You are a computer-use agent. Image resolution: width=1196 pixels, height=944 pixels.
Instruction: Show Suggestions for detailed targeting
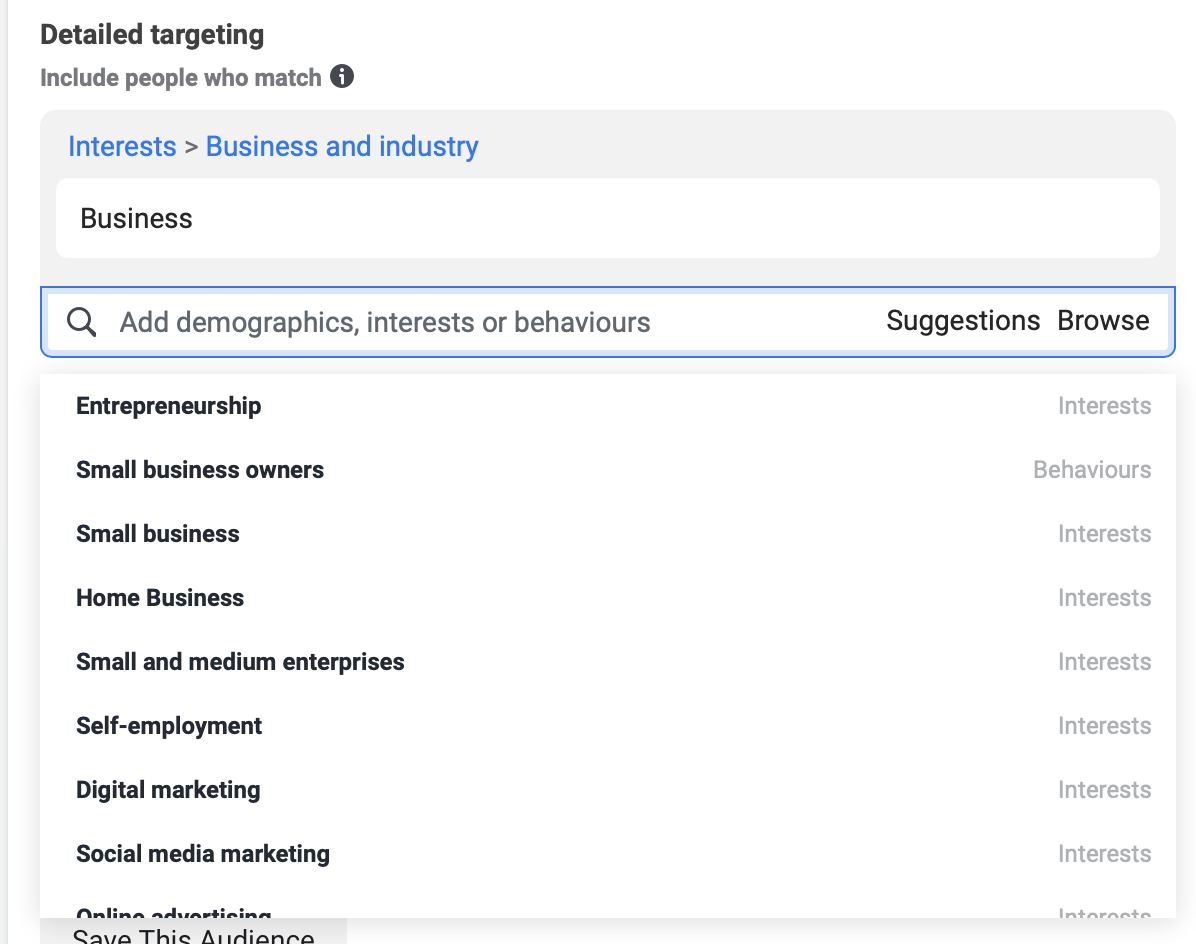point(963,321)
